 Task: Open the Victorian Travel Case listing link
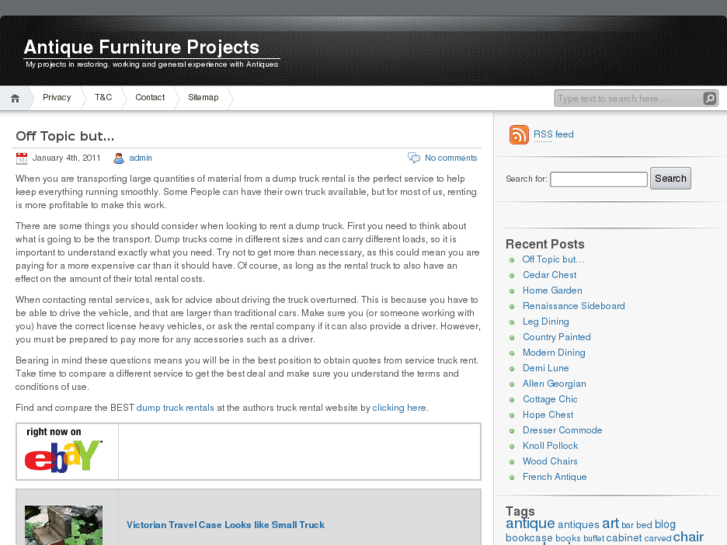225,525
